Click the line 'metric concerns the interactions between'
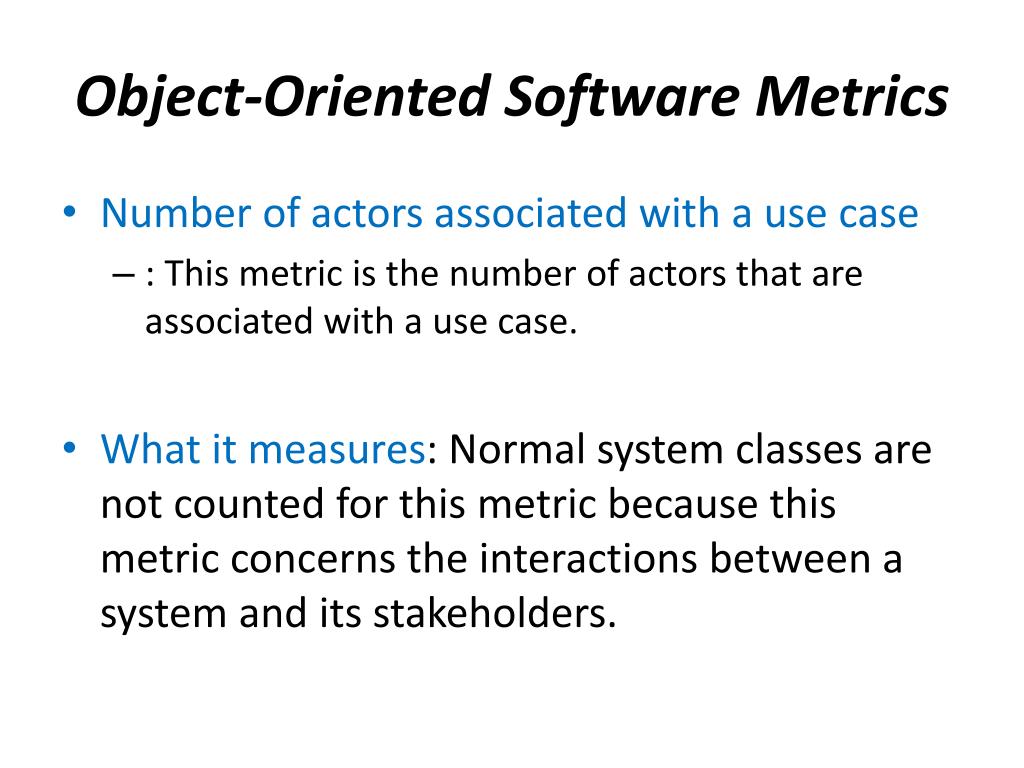 pos(502,559)
